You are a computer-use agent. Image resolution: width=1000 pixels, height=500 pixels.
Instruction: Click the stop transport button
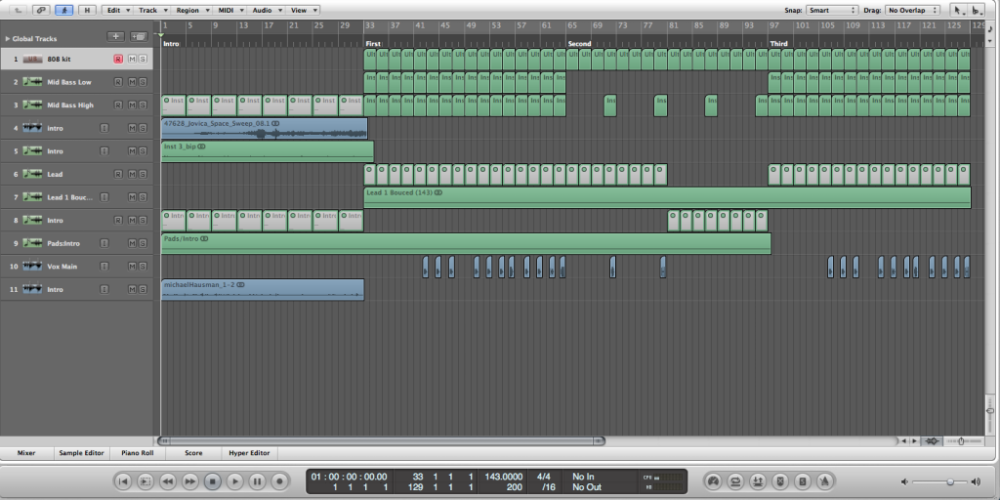213,481
